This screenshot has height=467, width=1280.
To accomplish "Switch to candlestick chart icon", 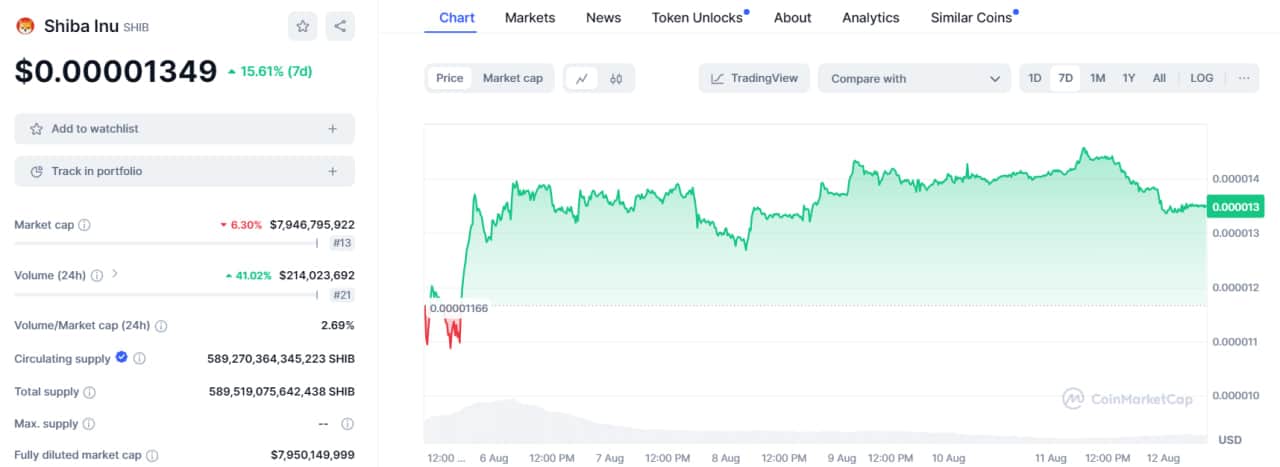I will pos(616,78).
